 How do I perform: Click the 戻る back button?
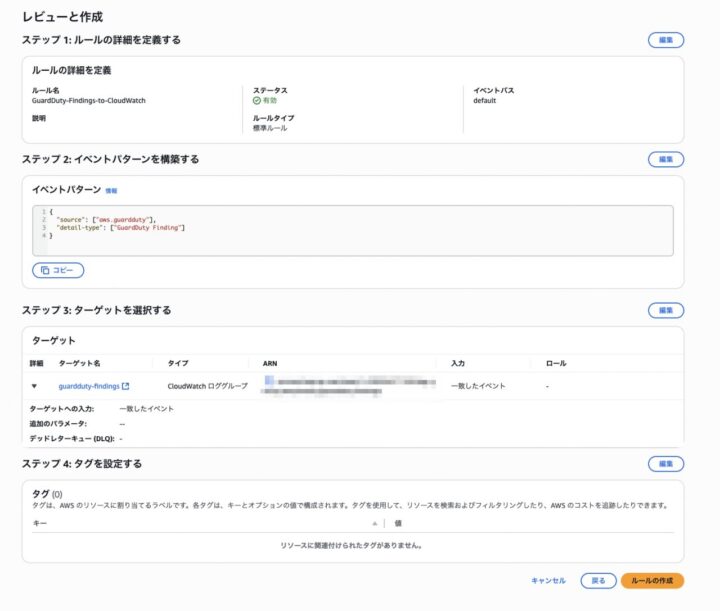598,580
